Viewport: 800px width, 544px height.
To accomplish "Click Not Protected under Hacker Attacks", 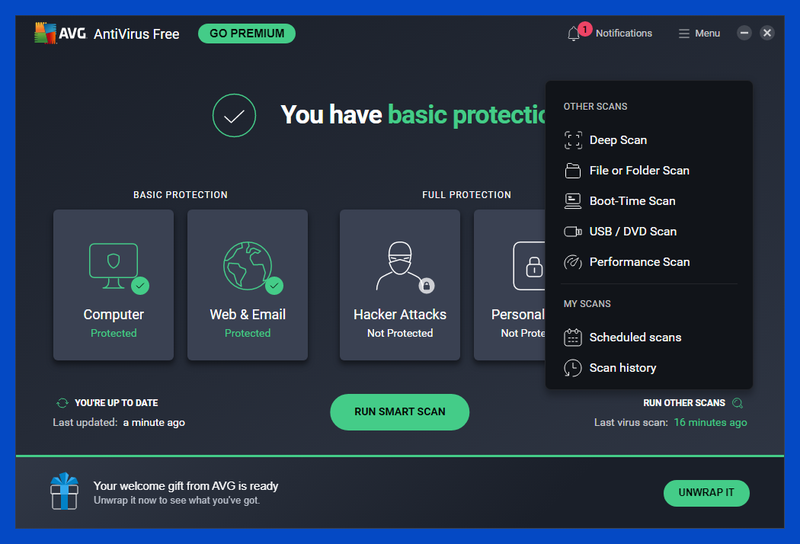I will (400, 333).
